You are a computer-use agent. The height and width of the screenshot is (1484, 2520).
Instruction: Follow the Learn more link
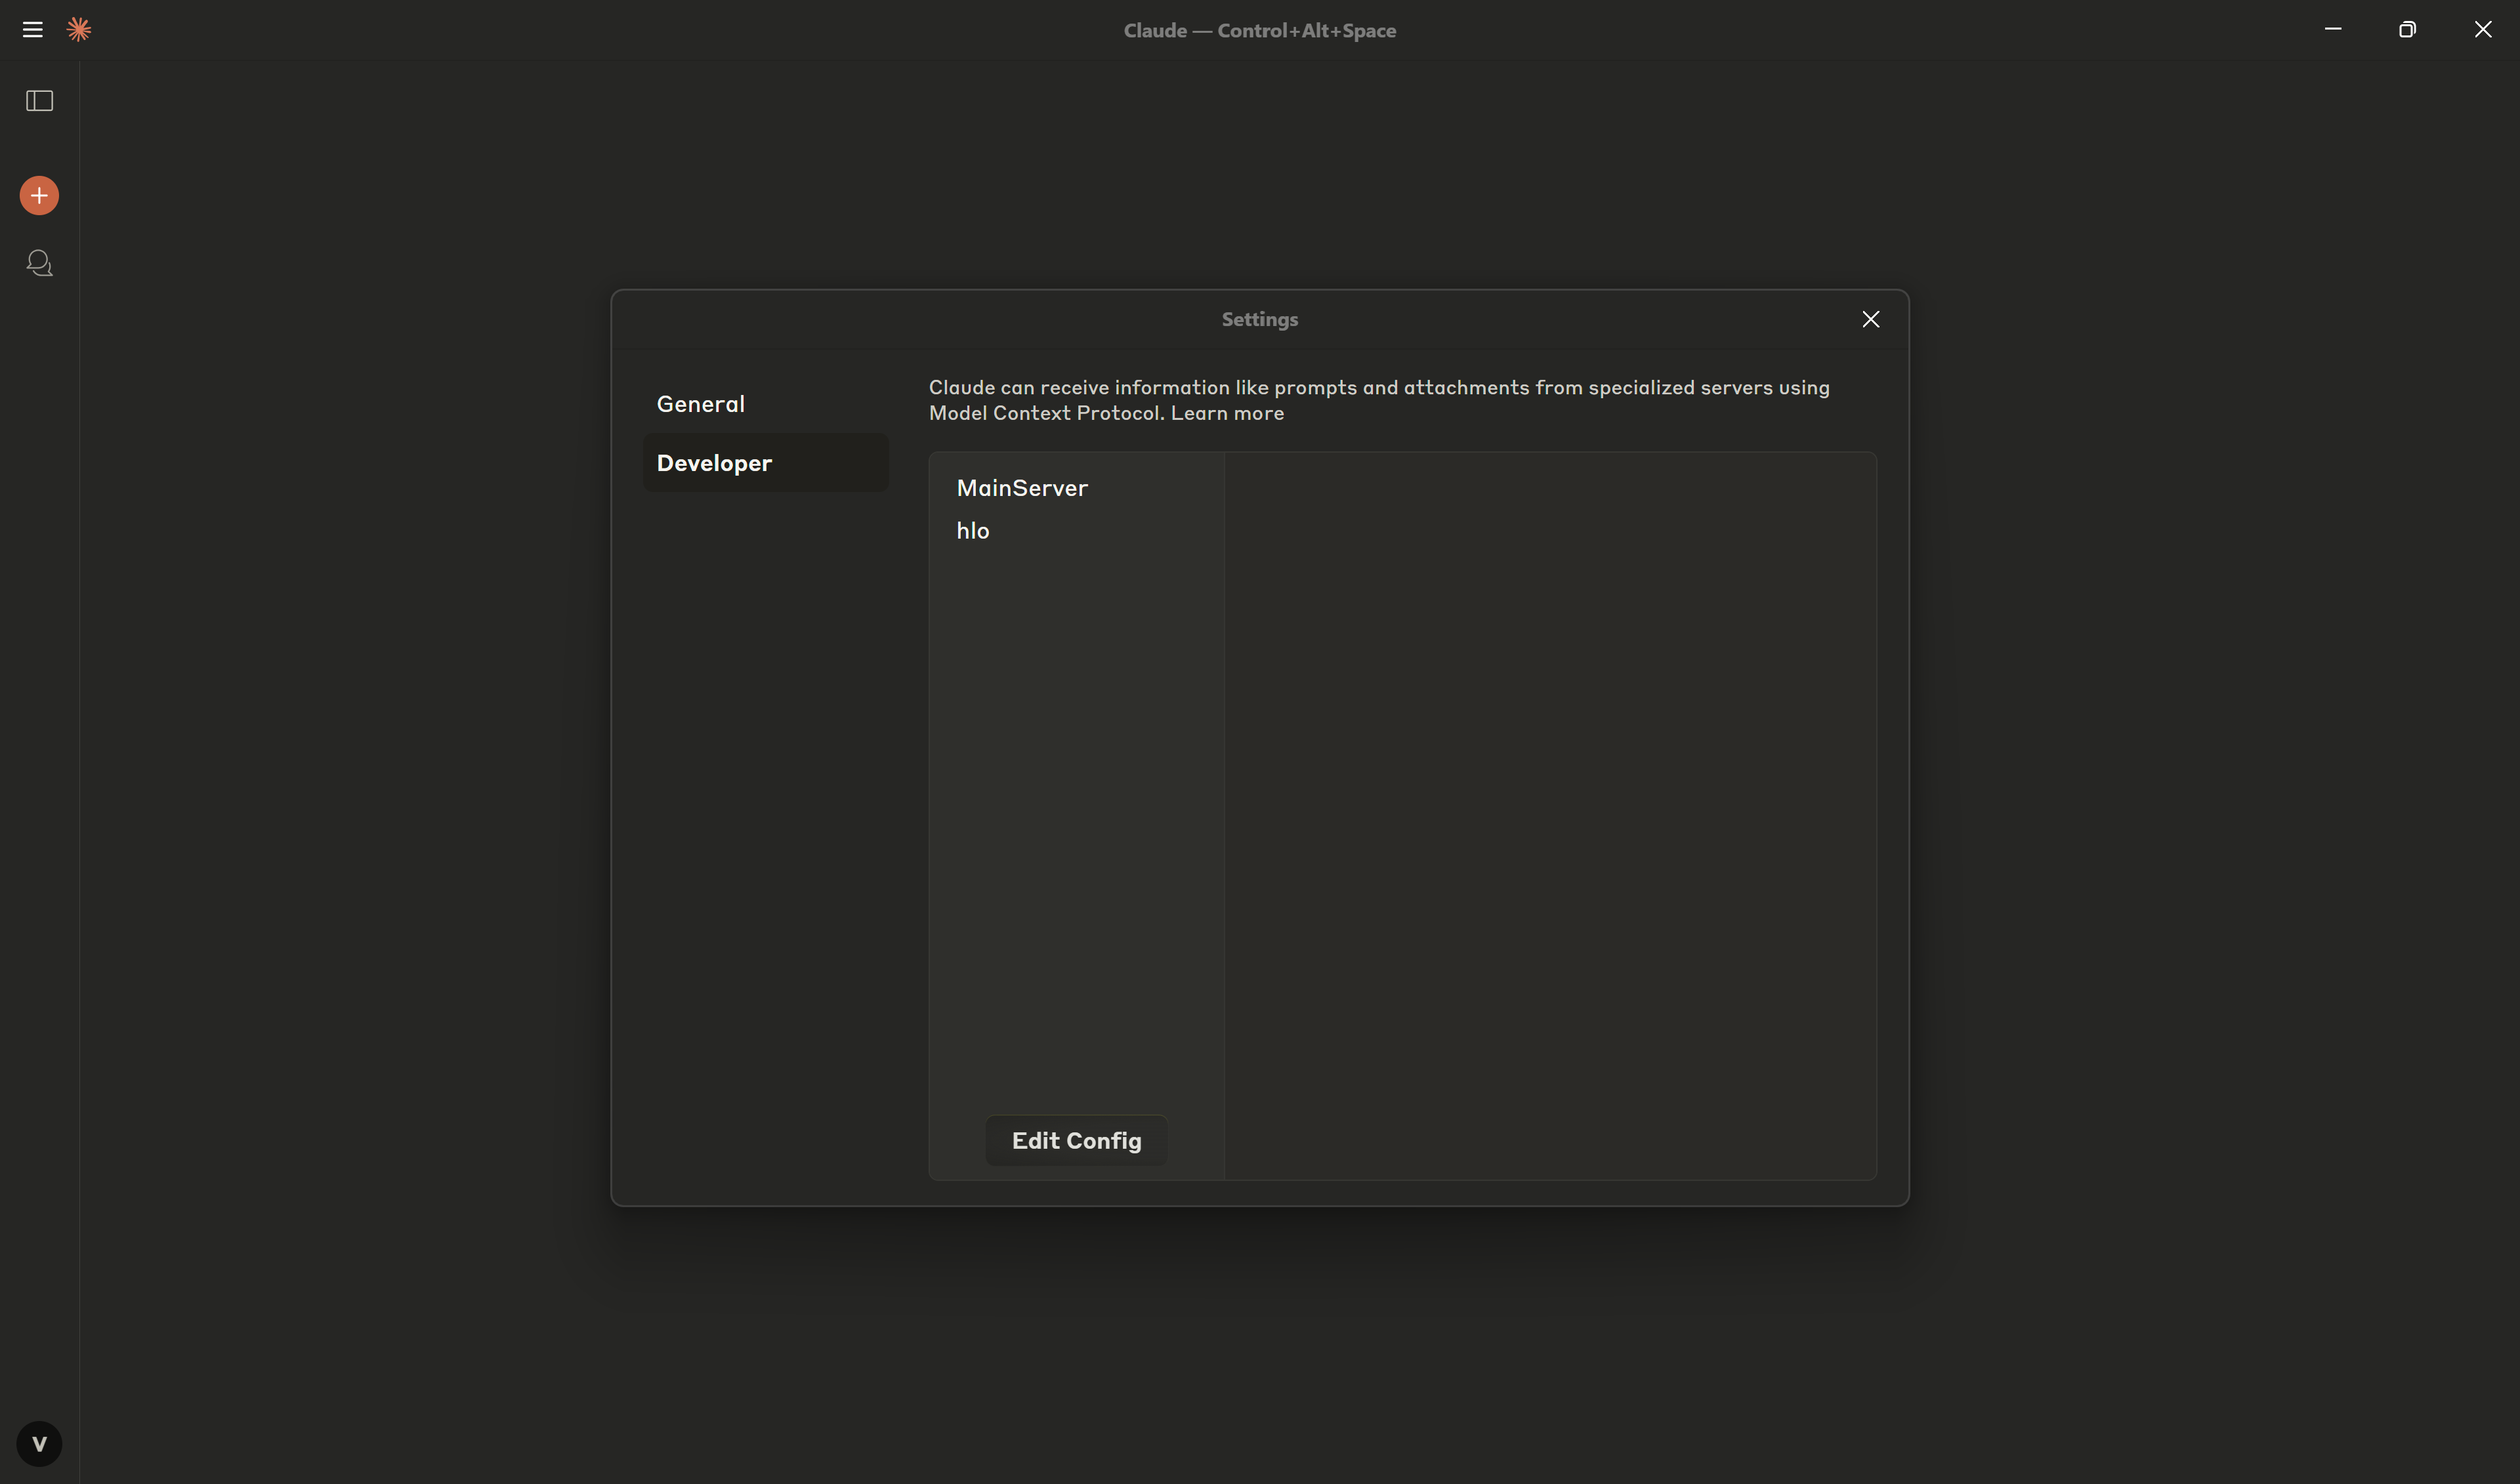(1227, 413)
